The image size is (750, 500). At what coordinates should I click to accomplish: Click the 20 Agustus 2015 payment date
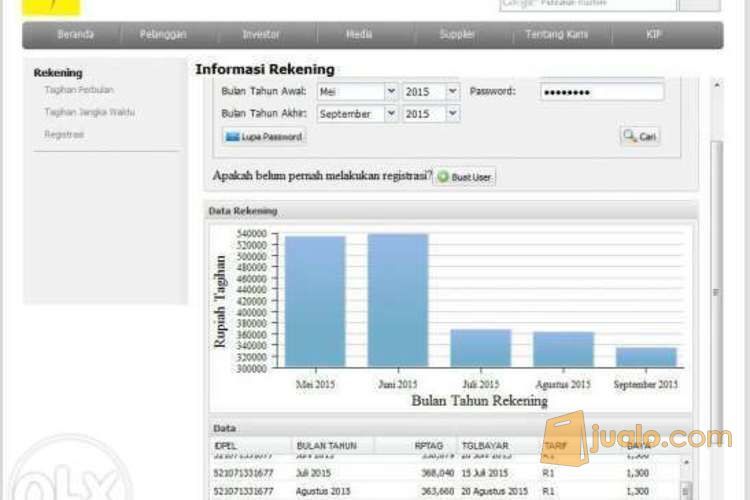495,491
